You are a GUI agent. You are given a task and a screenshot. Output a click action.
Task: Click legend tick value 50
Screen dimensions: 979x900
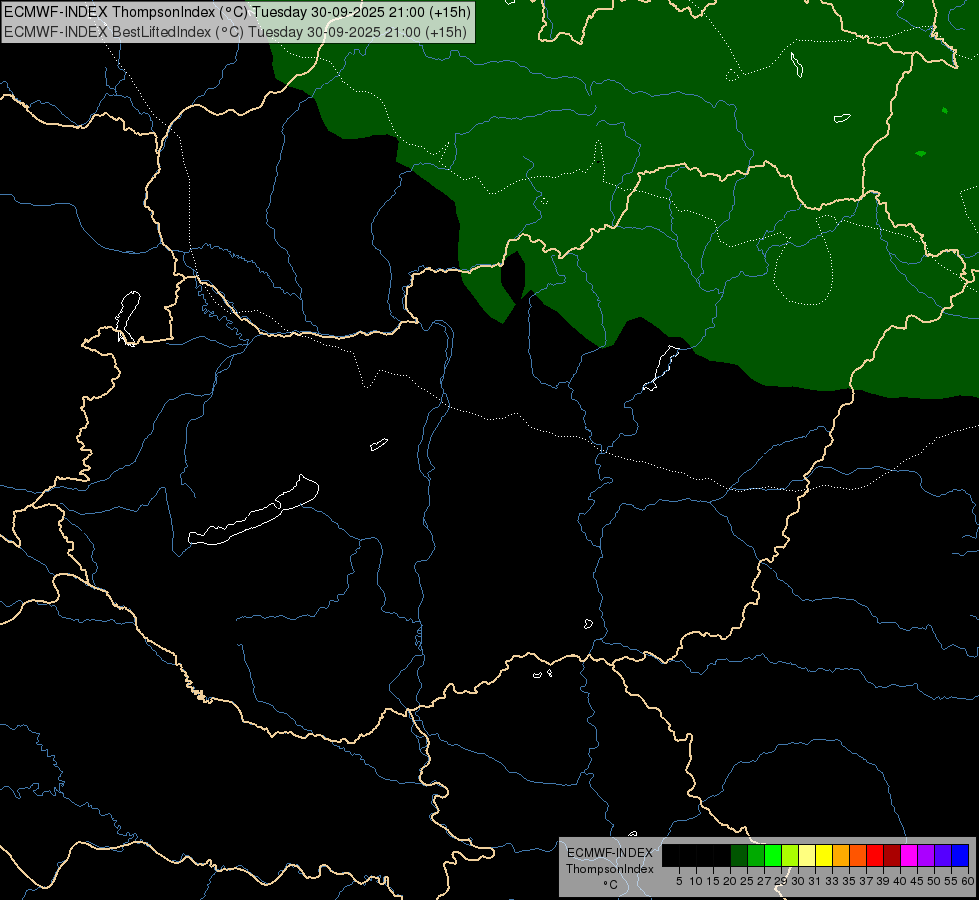[x=935, y=881]
